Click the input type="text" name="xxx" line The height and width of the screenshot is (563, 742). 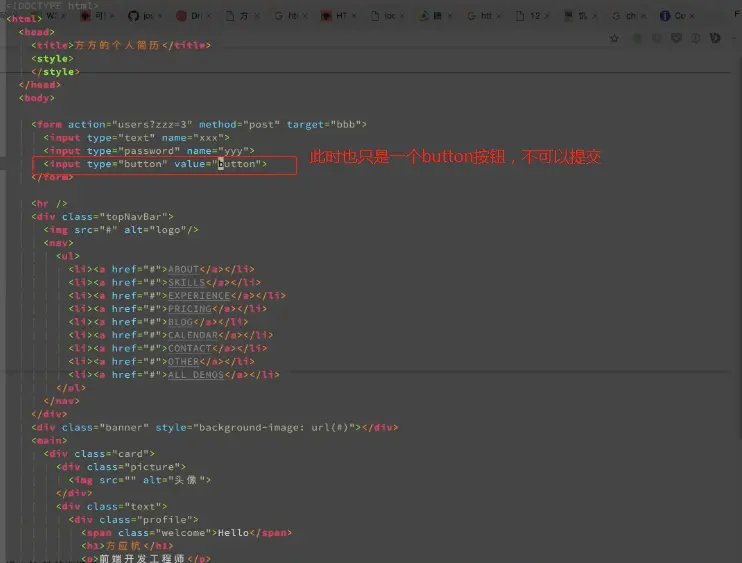(136, 138)
